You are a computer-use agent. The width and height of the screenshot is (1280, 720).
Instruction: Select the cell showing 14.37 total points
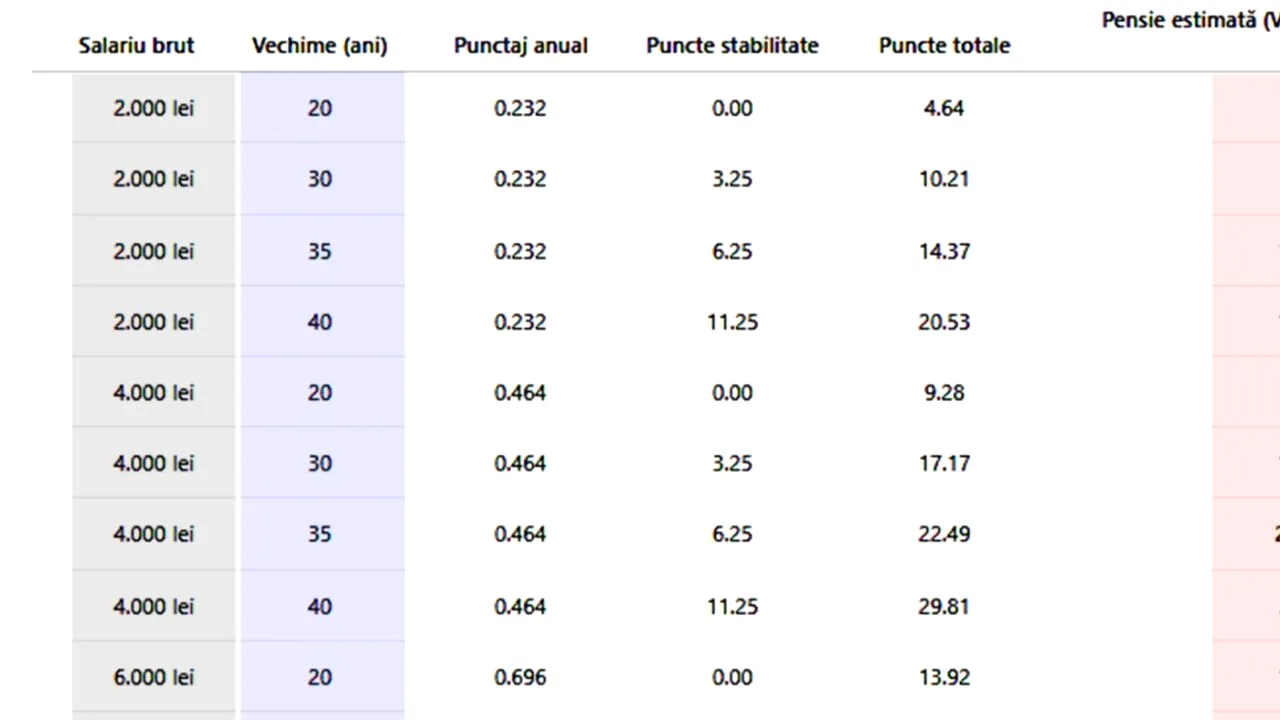[944, 251]
